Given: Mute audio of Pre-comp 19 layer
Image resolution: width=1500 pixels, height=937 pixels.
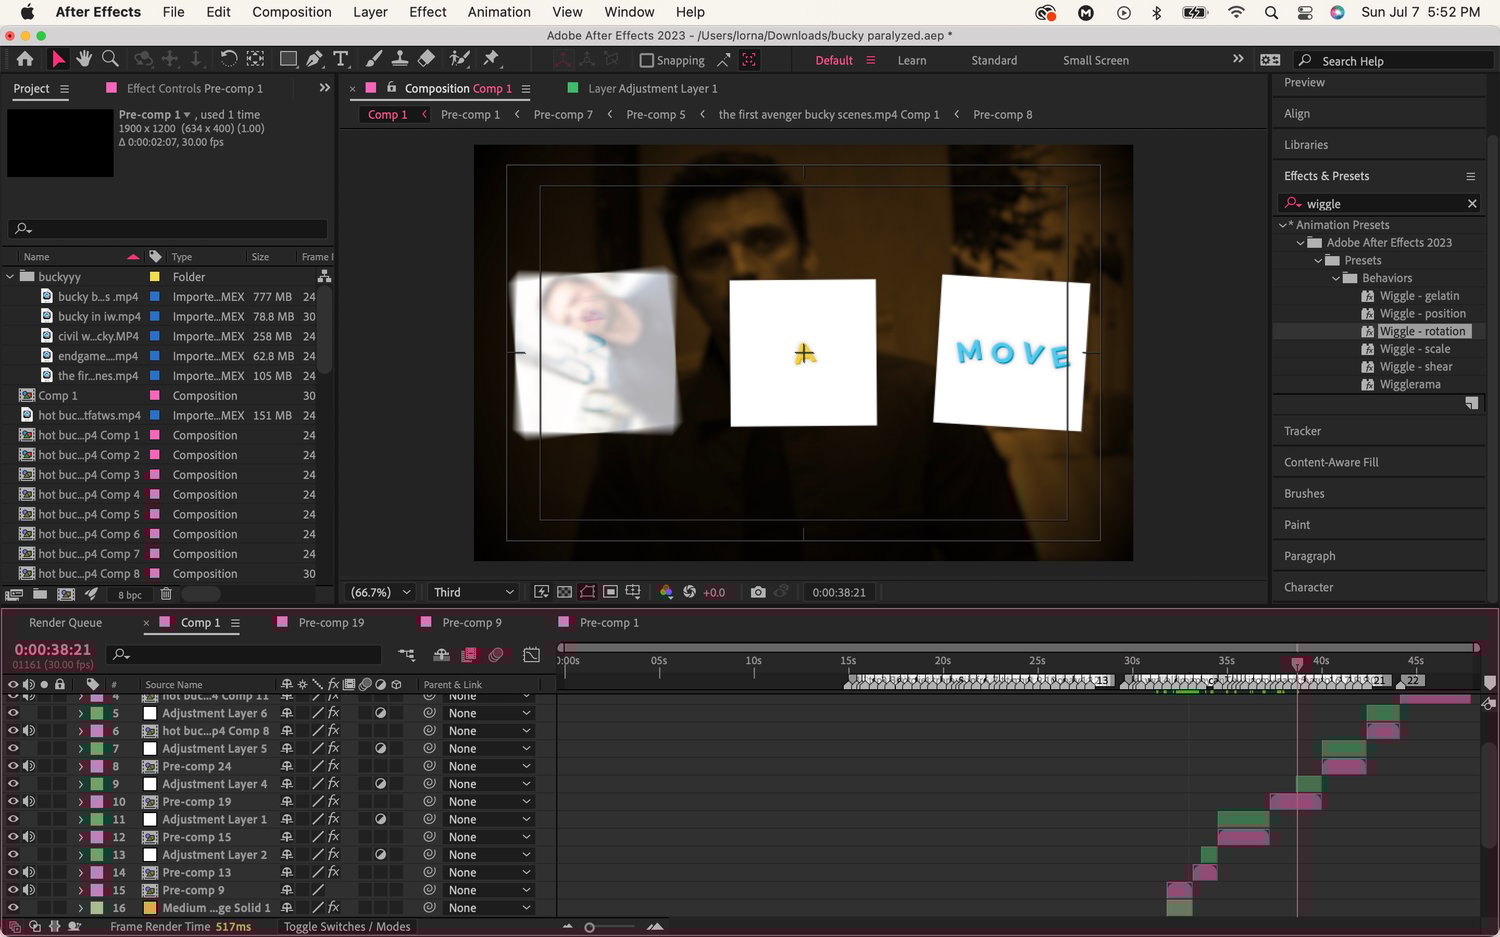Looking at the screenshot, I should tap(29, 801).
